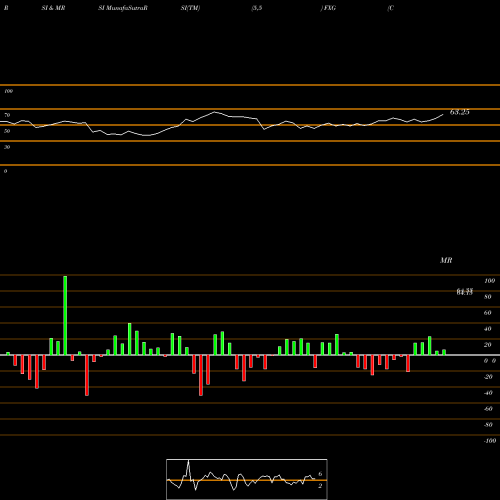
Task: Click the ') FXG' symbol text in header
Action: point(328,8)
